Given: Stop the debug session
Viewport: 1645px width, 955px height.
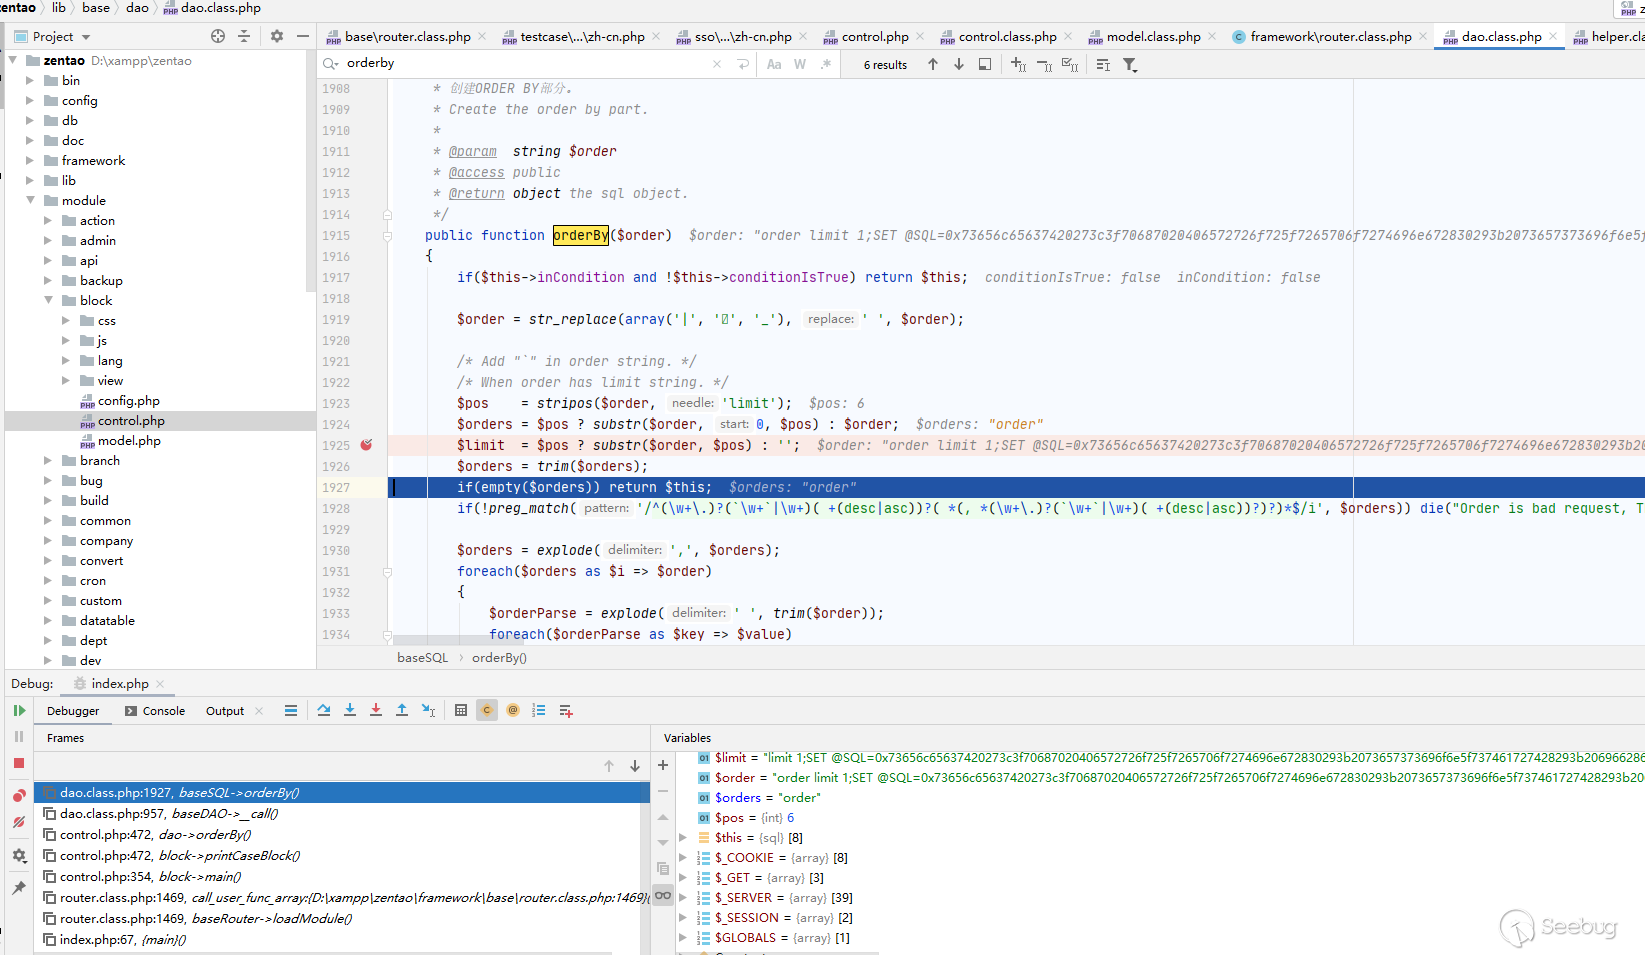Looking at the screenshot, I should pos(19,763).
